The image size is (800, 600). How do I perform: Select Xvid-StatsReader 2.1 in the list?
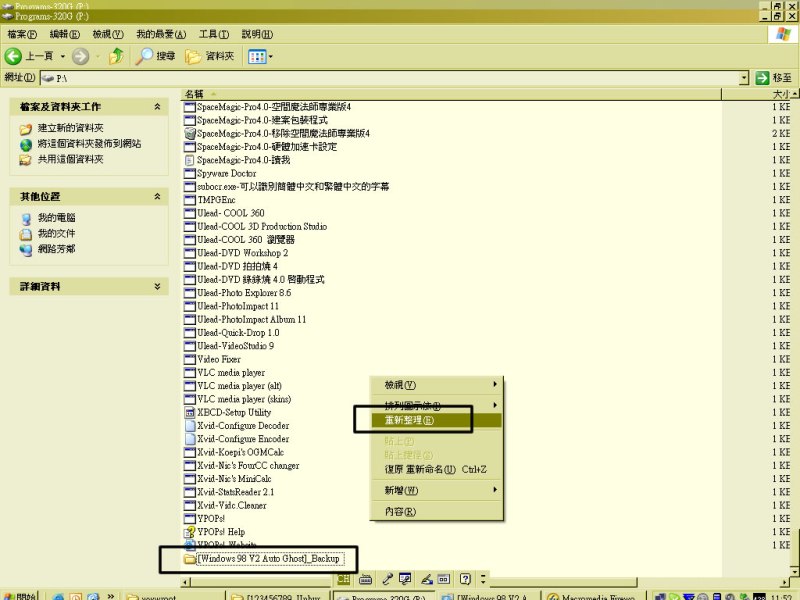coord(235,492)
